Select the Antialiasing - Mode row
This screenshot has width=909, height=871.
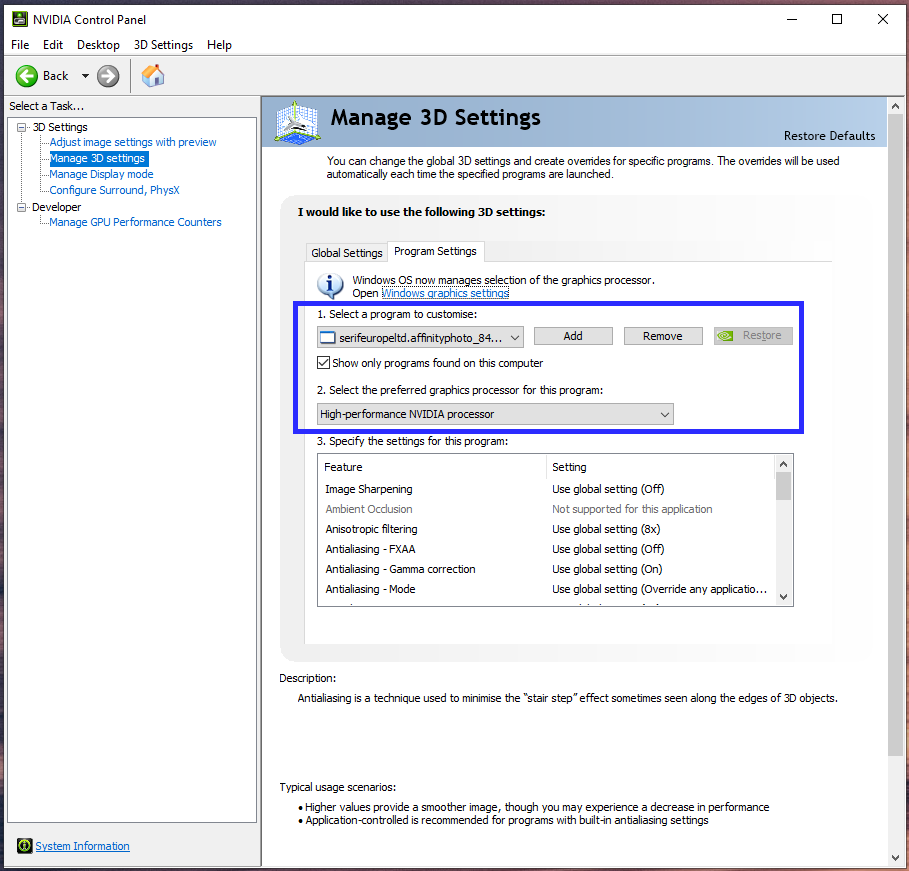(546, 589)
